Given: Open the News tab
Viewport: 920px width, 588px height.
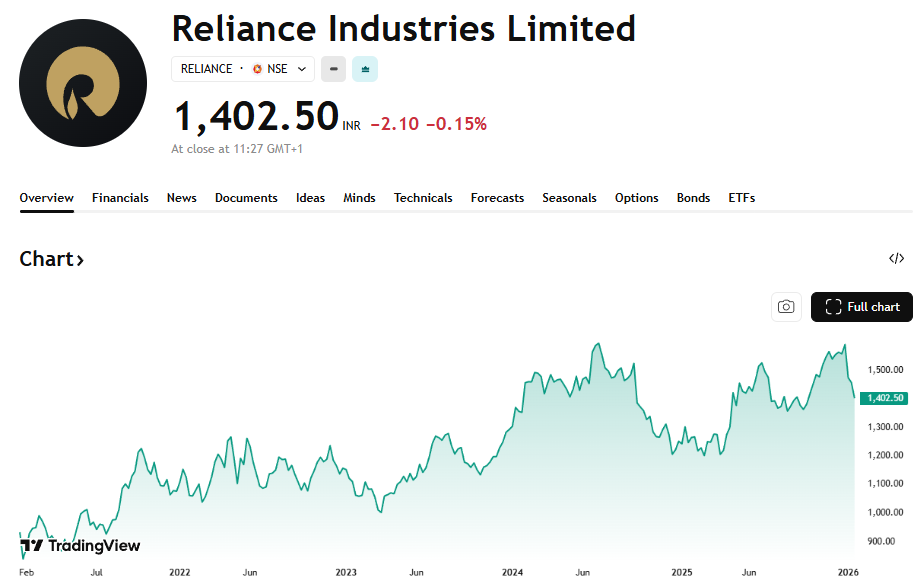Looking at the screenshot, I should point(181,198).
